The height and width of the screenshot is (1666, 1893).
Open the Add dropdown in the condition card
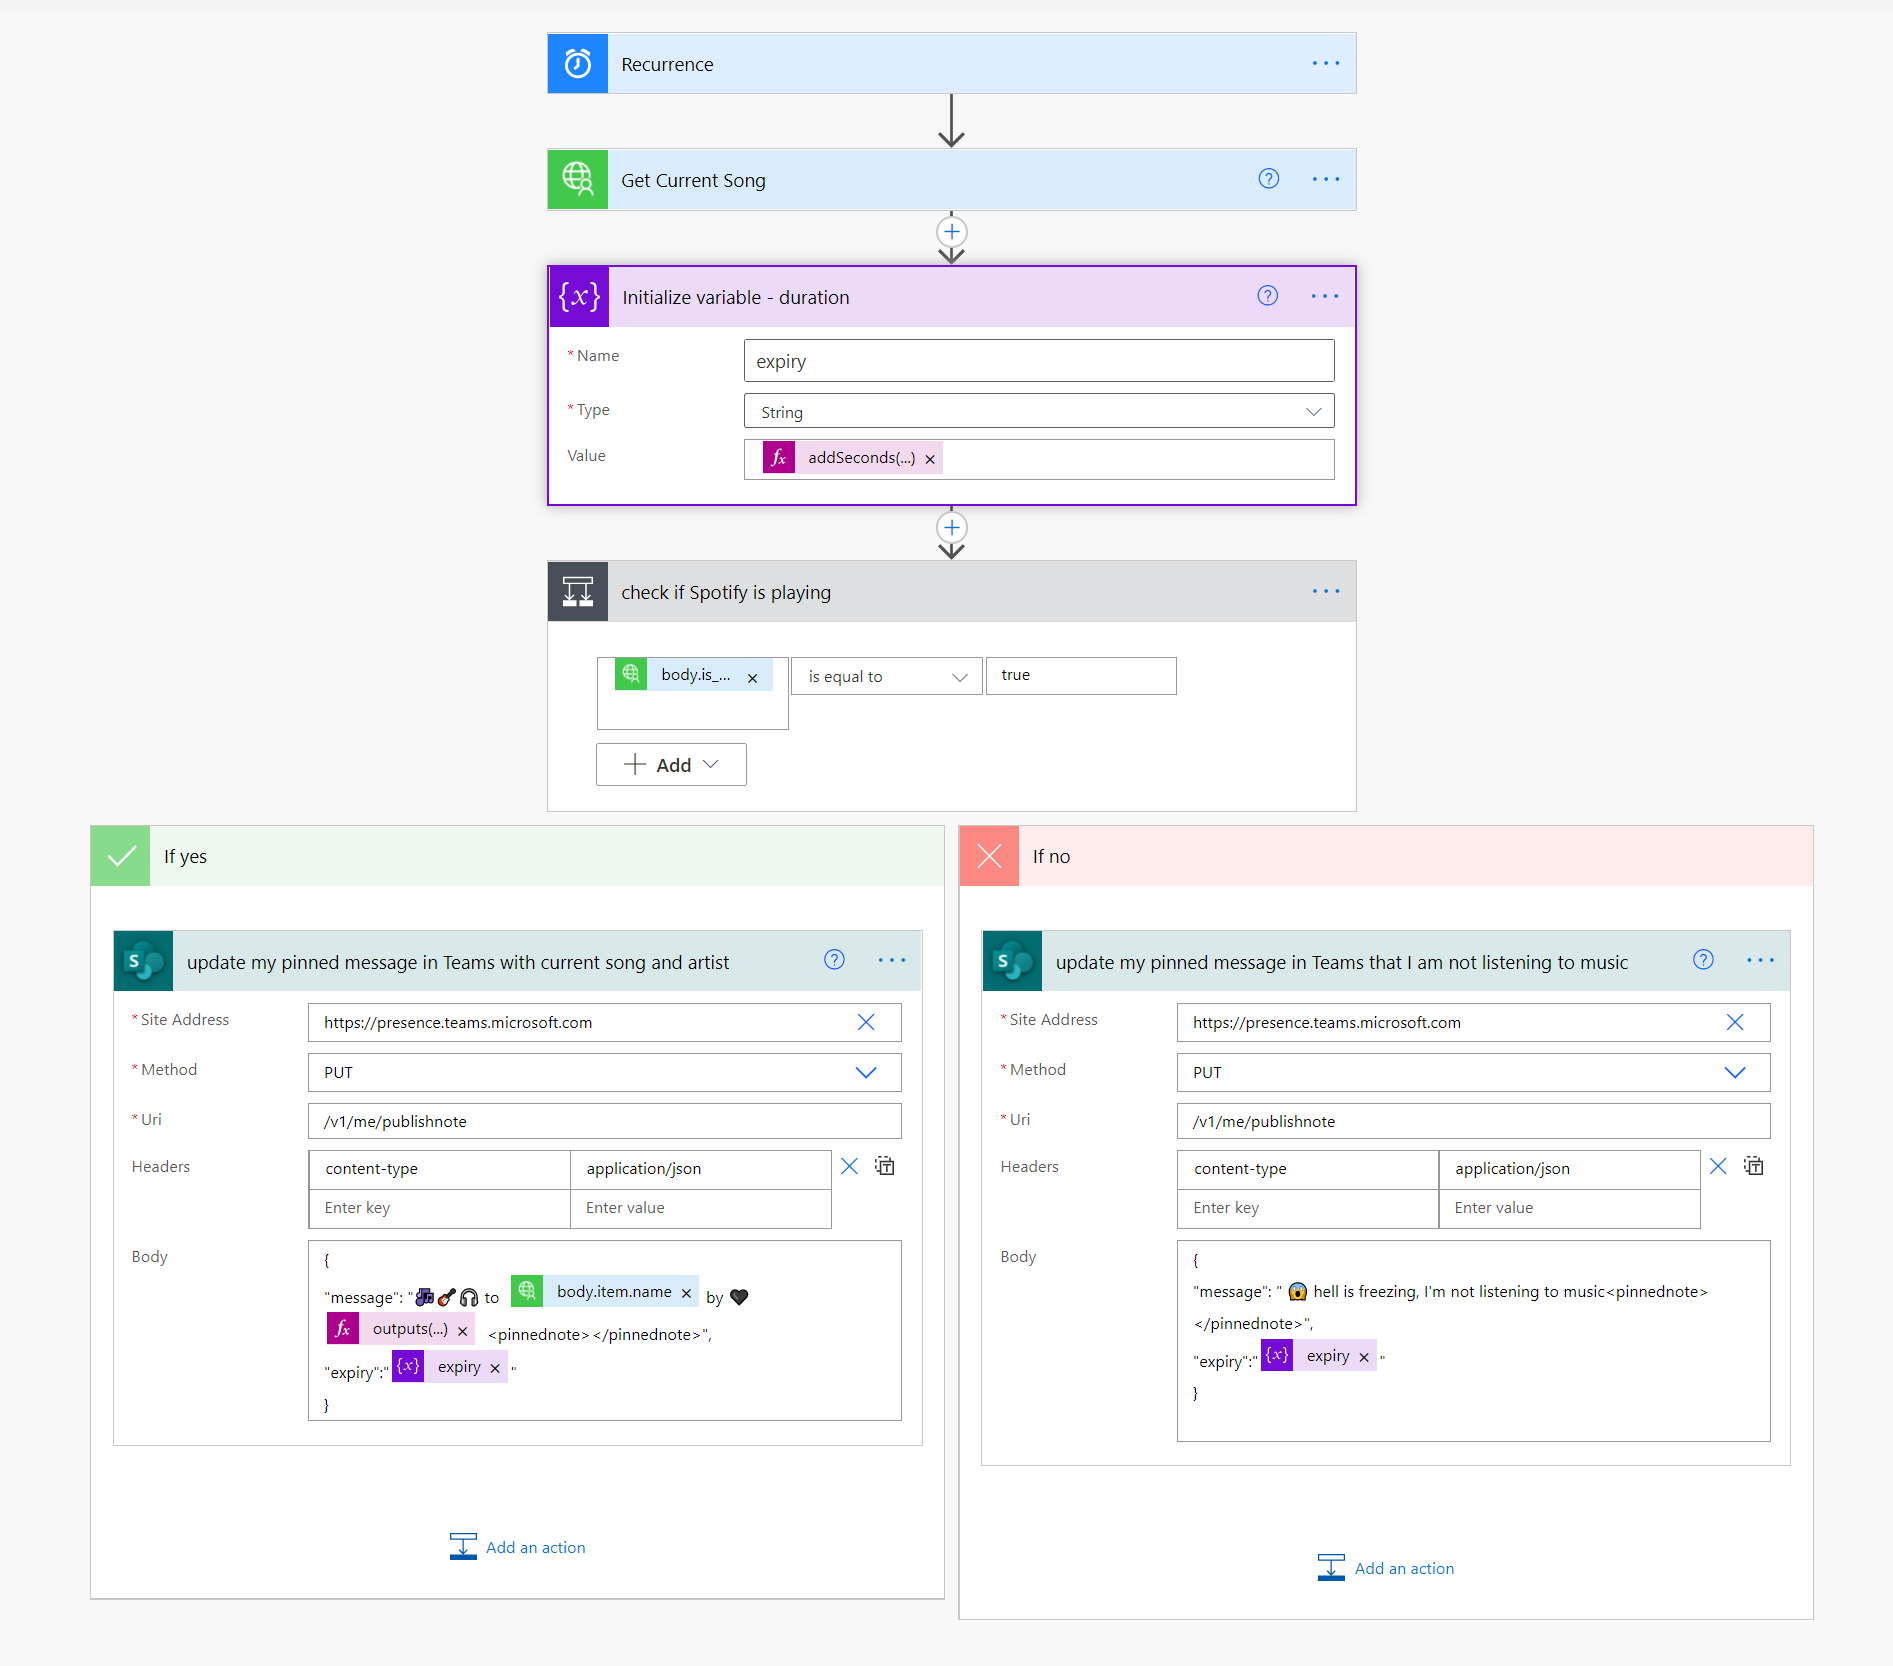pos(671,765)
